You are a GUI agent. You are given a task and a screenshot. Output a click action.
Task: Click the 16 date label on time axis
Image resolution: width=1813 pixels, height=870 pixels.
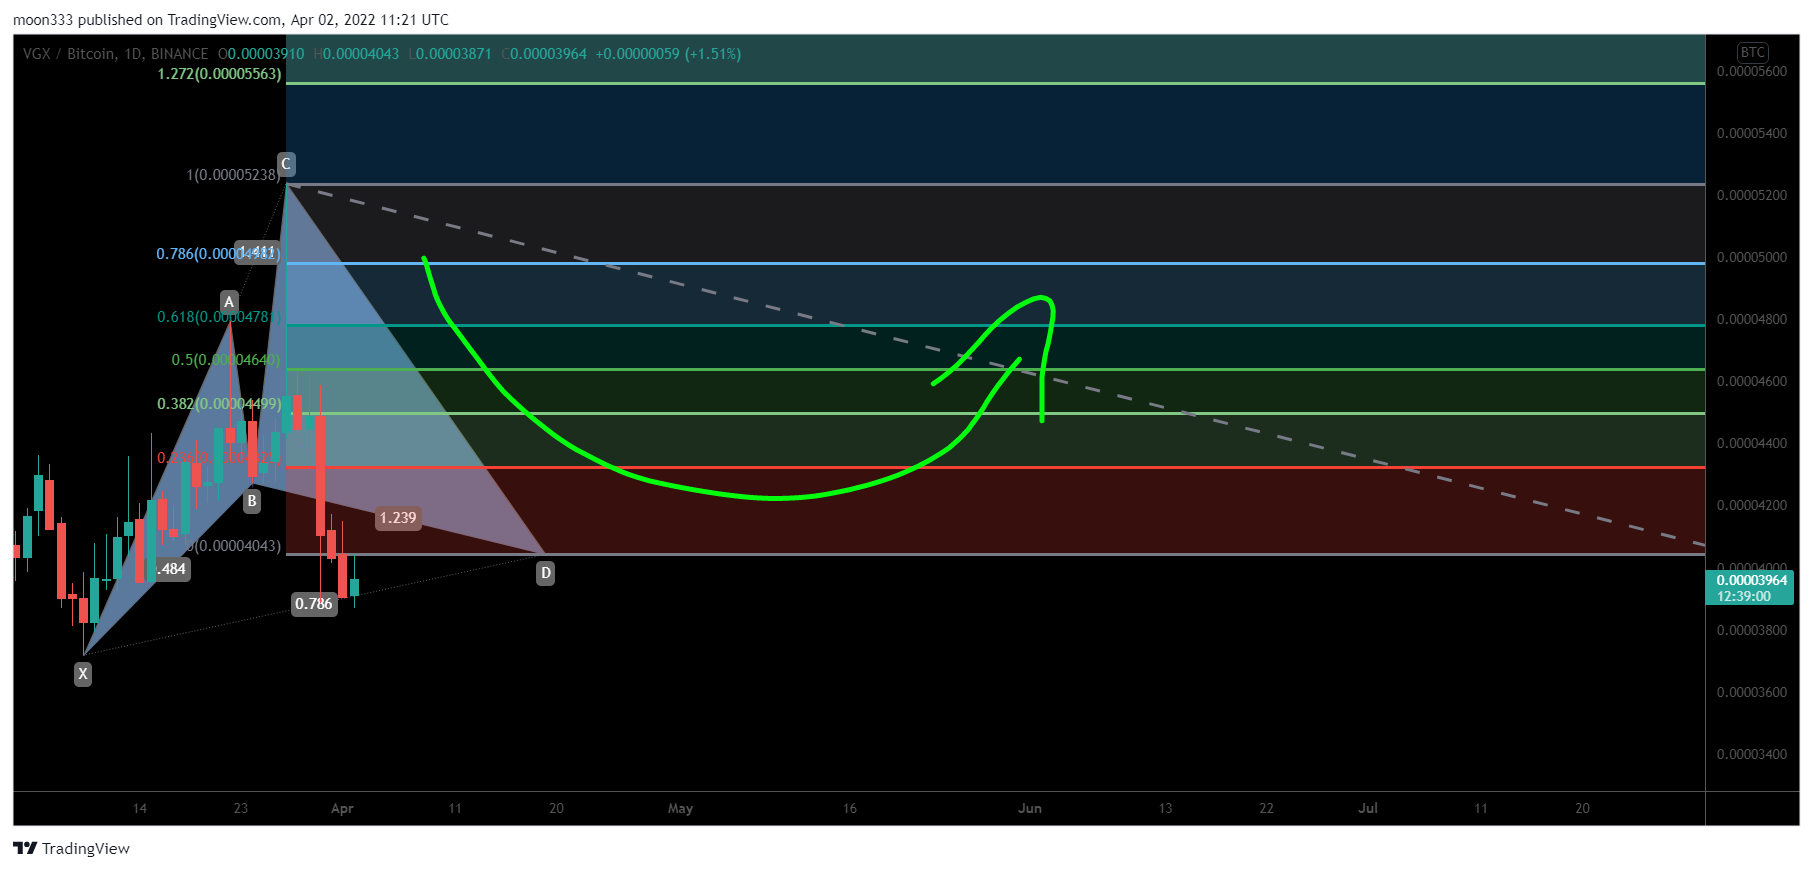(849, 809)
